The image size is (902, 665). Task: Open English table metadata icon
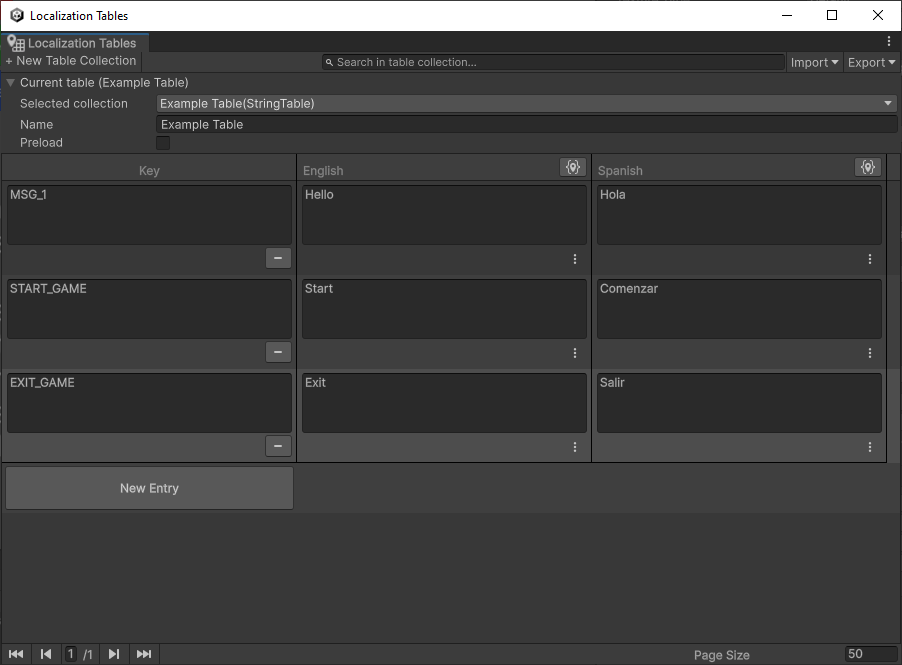click(572, 168)
